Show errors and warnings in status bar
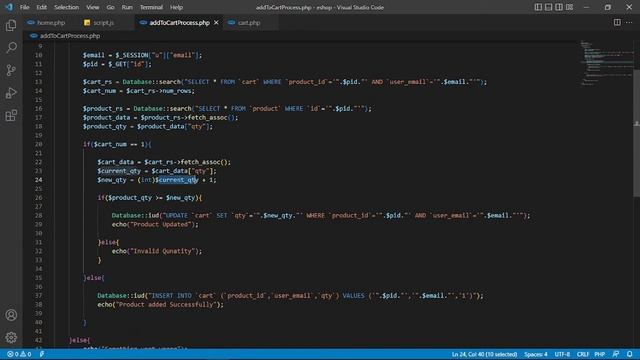This screenshot has height=360, width=640. coord(19,354)
